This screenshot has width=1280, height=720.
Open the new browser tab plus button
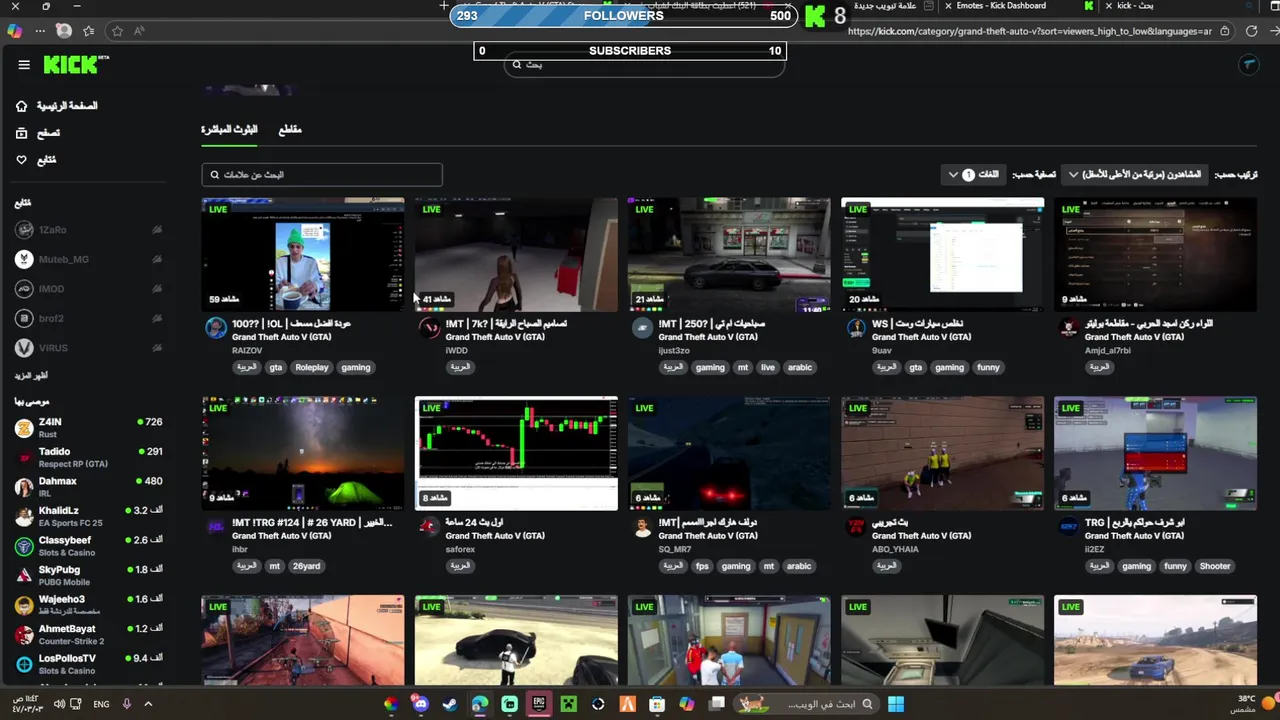point(444,6)
